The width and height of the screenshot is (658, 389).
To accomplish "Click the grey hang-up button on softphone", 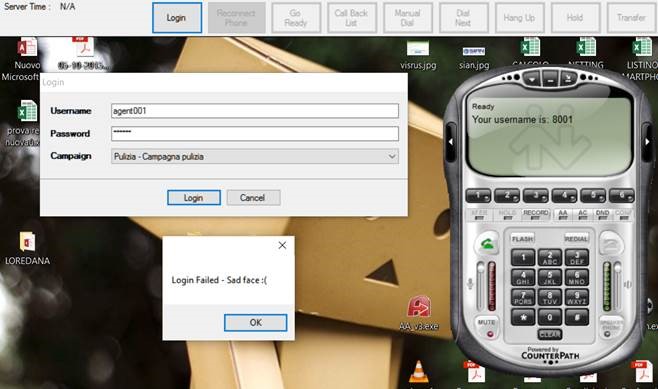I will click(x=610, y=243).
